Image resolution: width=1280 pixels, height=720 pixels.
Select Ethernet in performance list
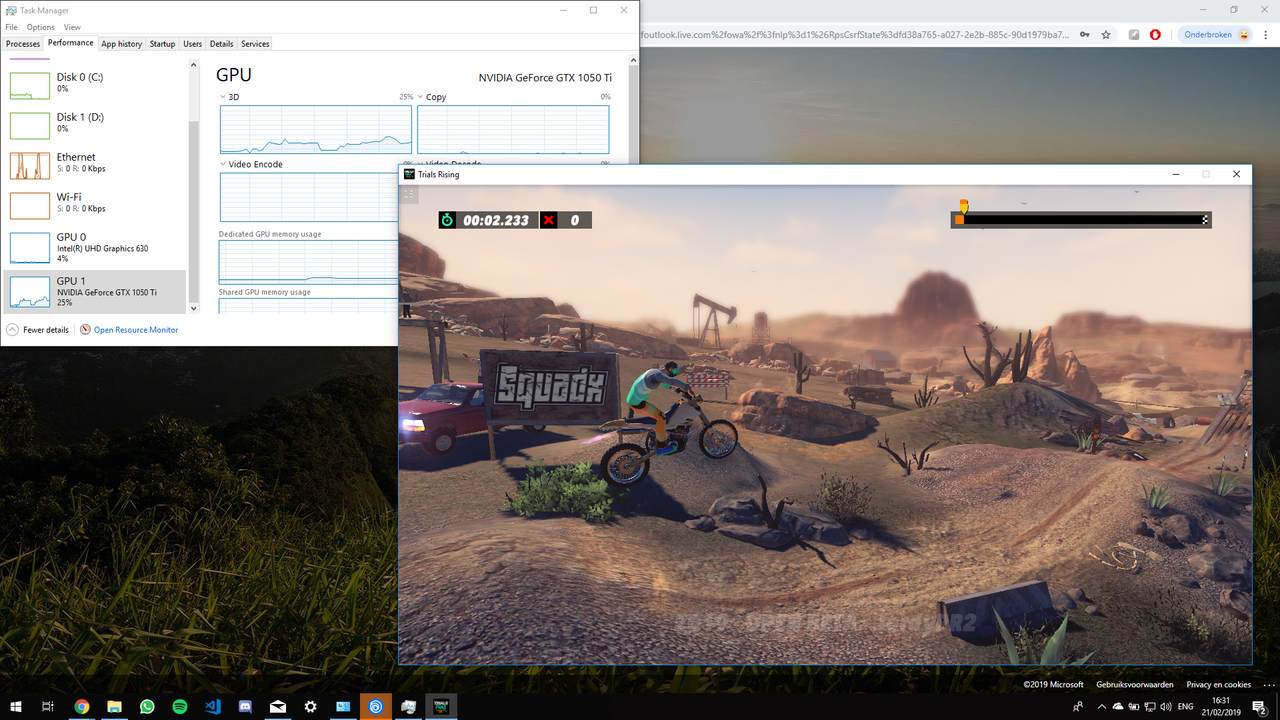95,165
